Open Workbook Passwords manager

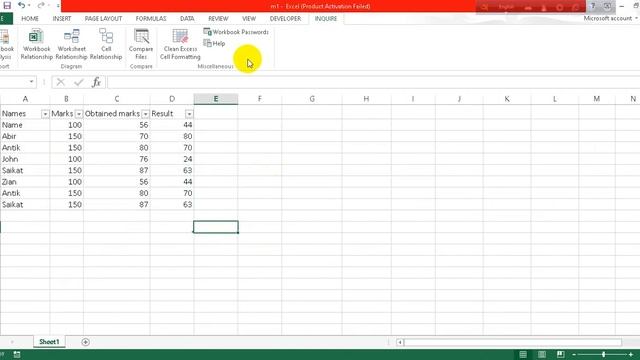click(x=236, y=32)
